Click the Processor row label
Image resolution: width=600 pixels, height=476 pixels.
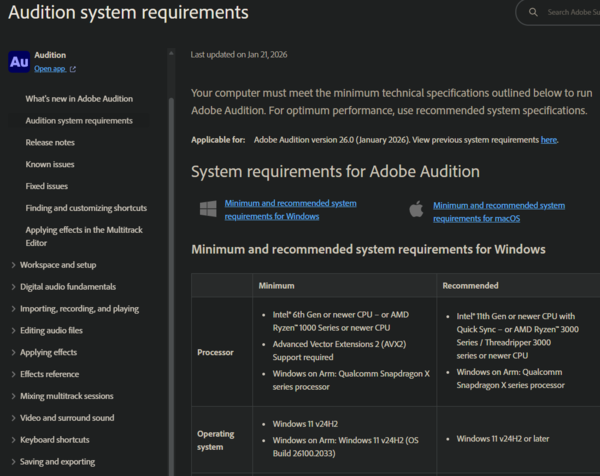tap(215, 352)
